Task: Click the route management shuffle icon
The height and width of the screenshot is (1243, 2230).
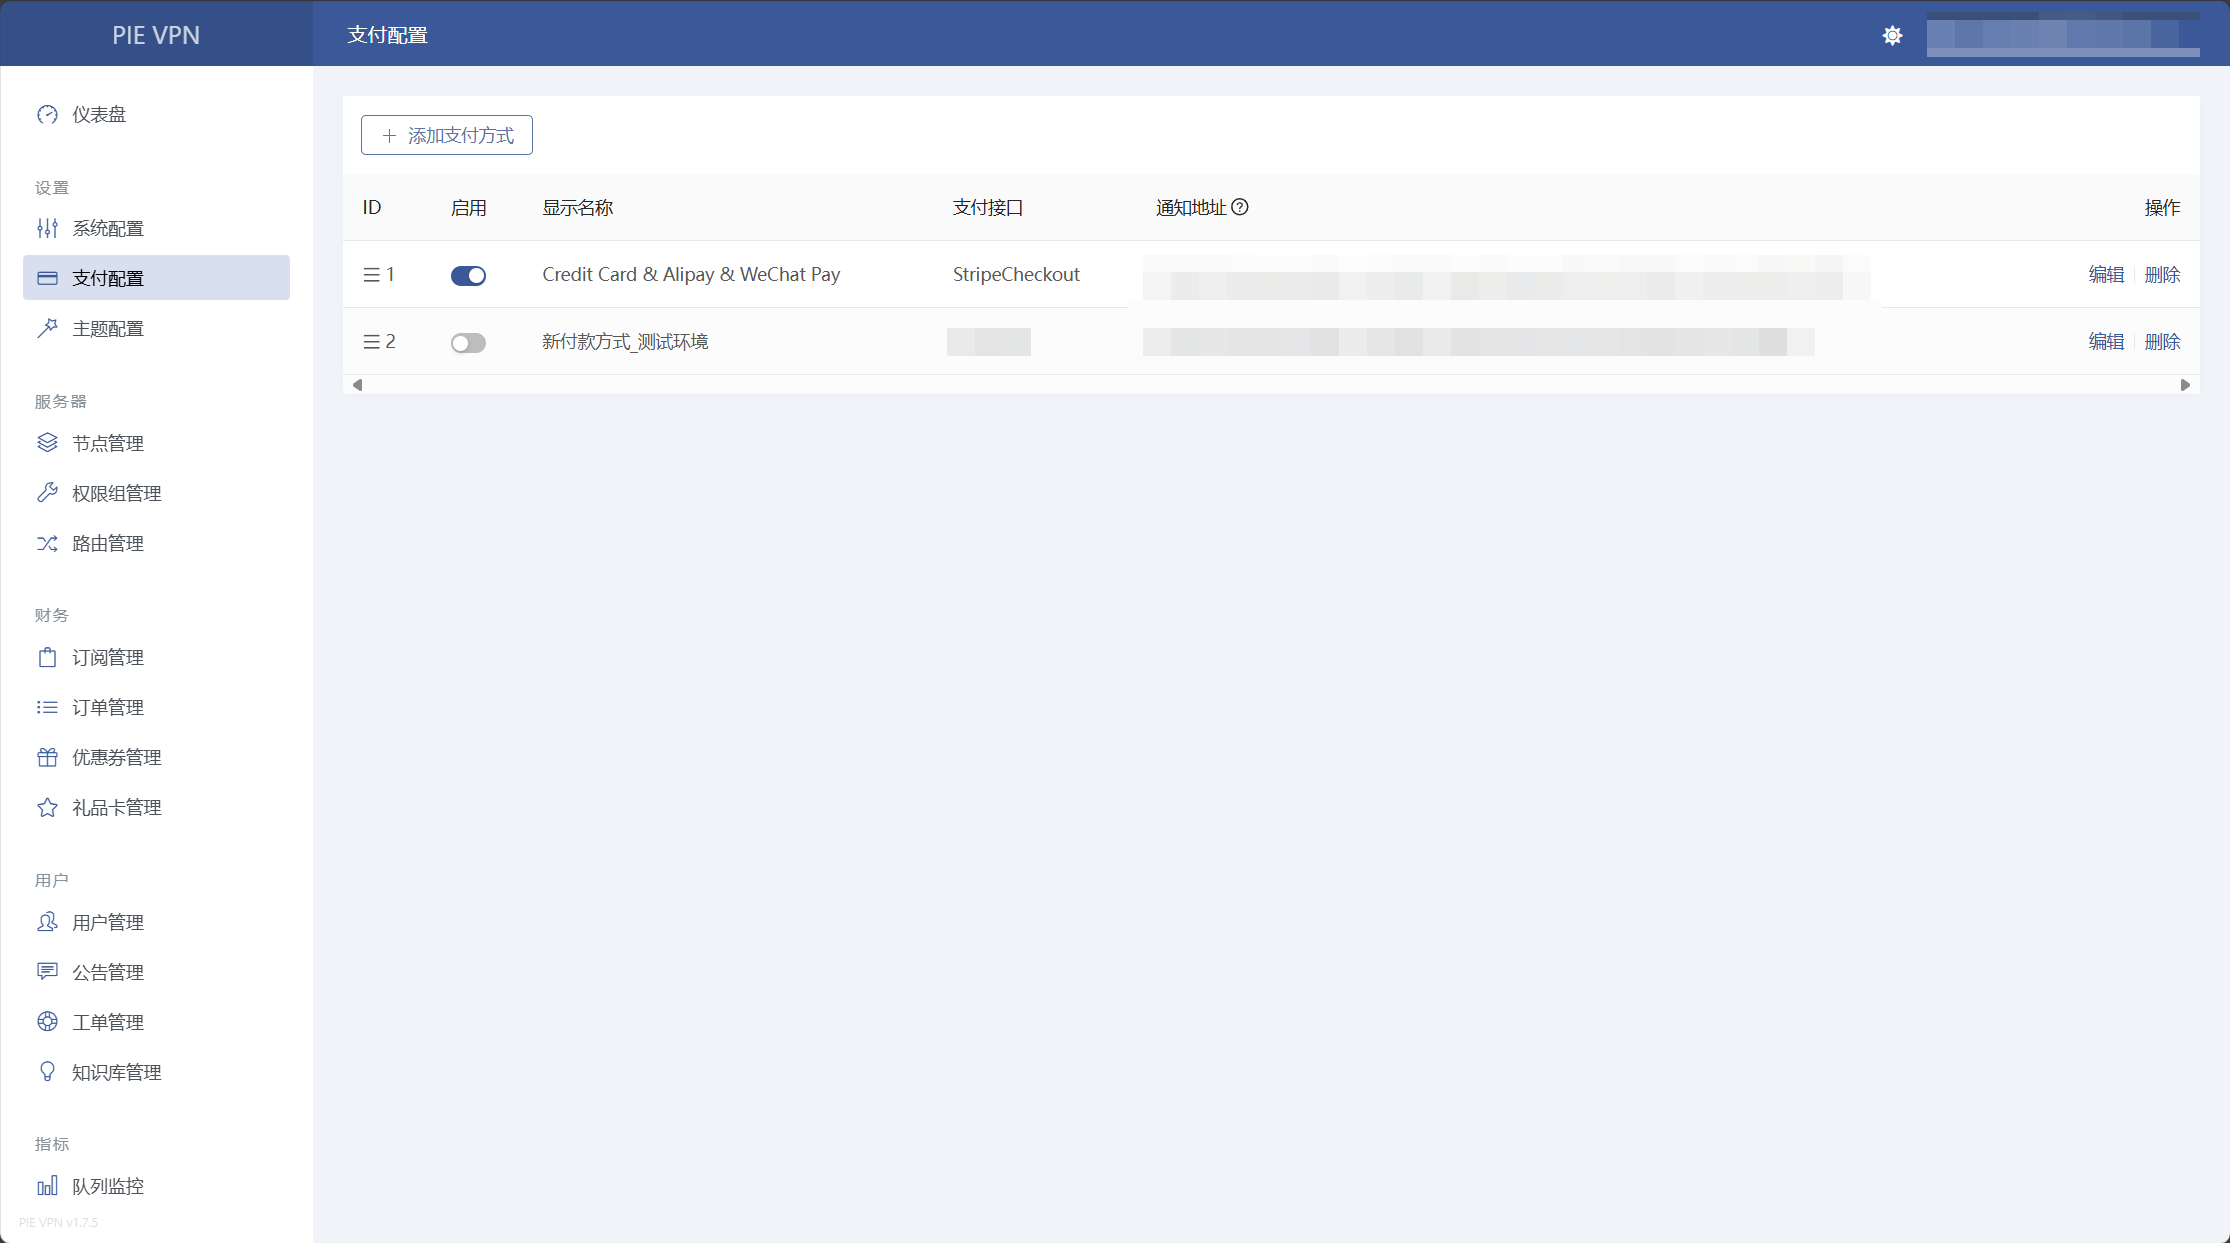Action: (47, 544)
